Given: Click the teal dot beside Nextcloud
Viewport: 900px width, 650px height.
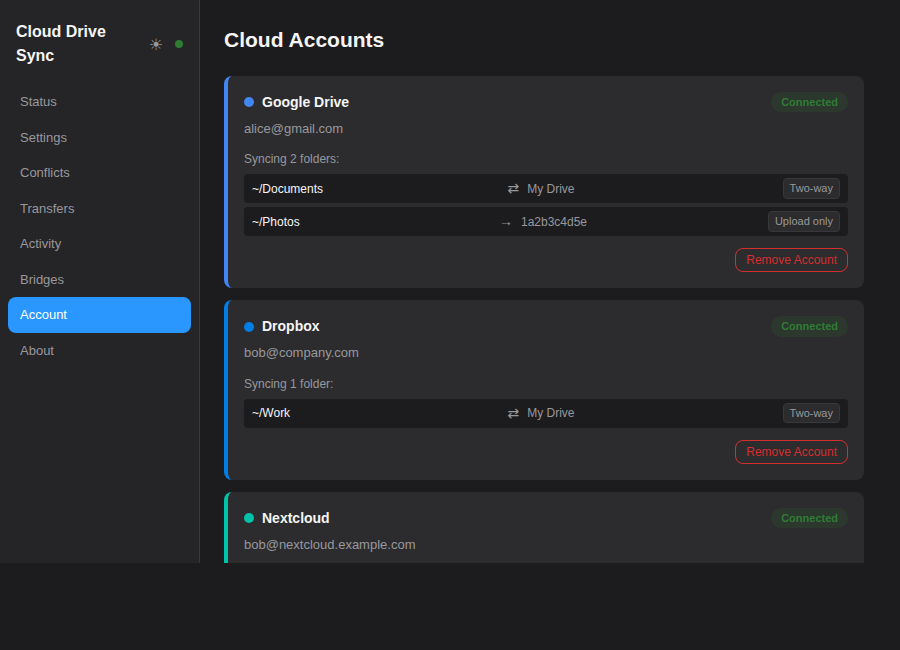Looking at the screenshot, I should click(x=249, y=518).
